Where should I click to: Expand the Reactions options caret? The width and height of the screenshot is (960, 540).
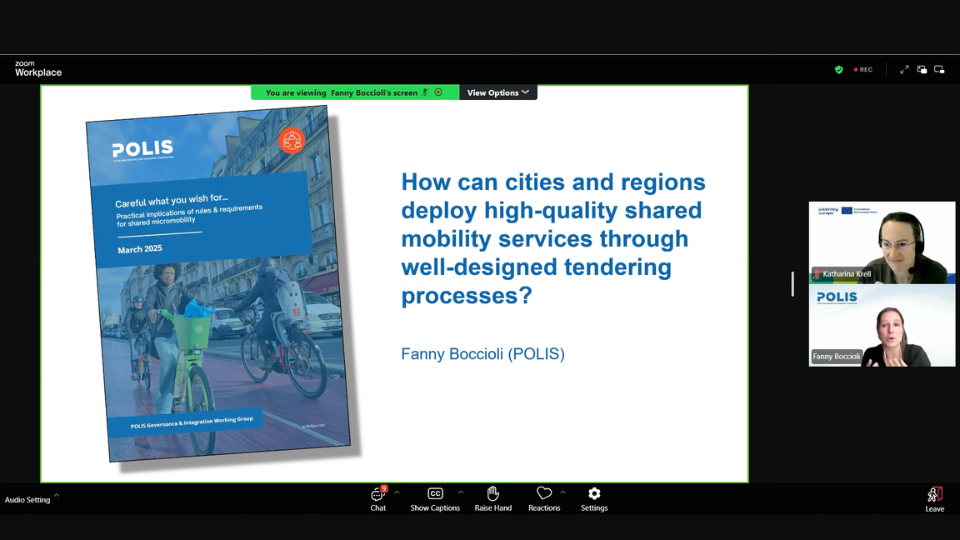[563, 492]
